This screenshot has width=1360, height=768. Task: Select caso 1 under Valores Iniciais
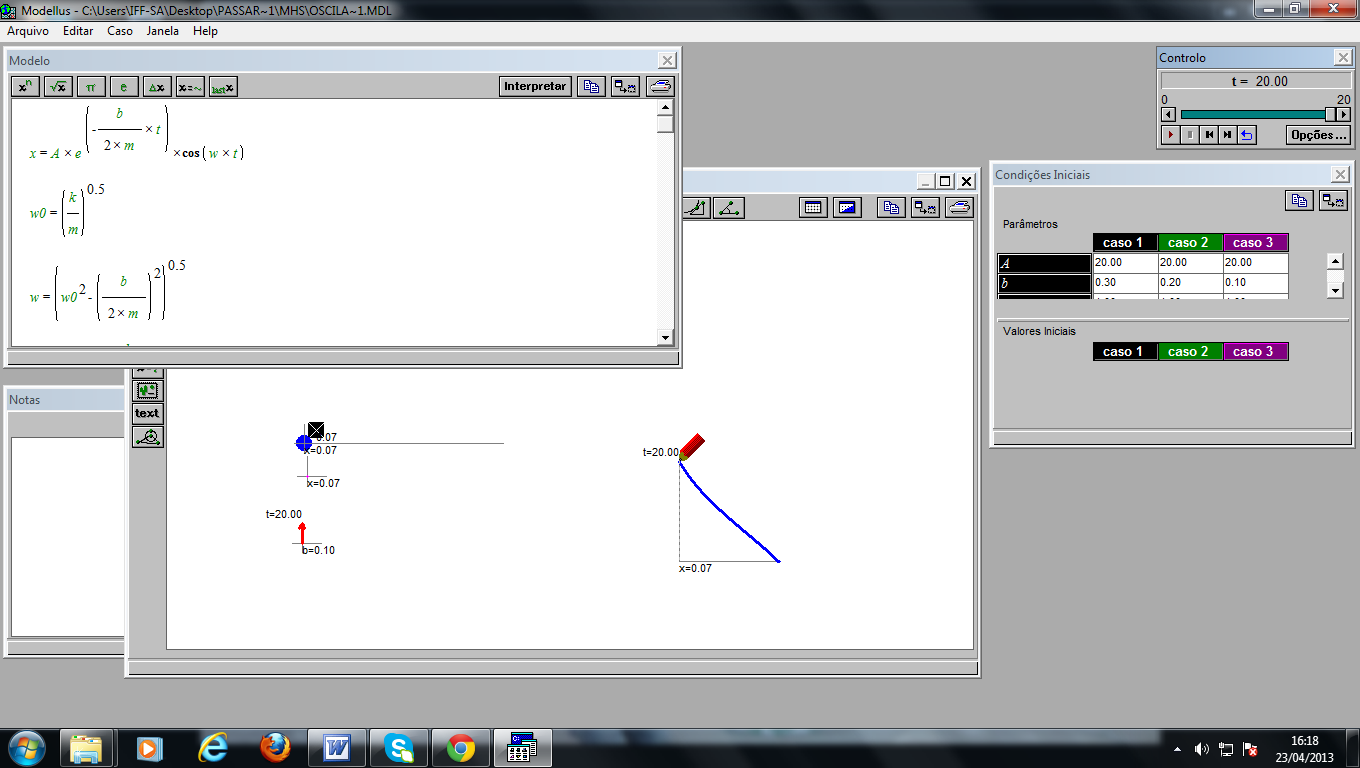(1125, 352)
